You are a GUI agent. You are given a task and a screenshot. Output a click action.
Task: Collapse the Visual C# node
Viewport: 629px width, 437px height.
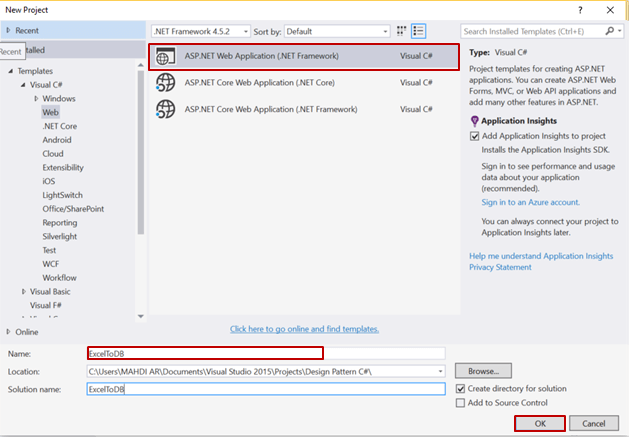point(23,85)
